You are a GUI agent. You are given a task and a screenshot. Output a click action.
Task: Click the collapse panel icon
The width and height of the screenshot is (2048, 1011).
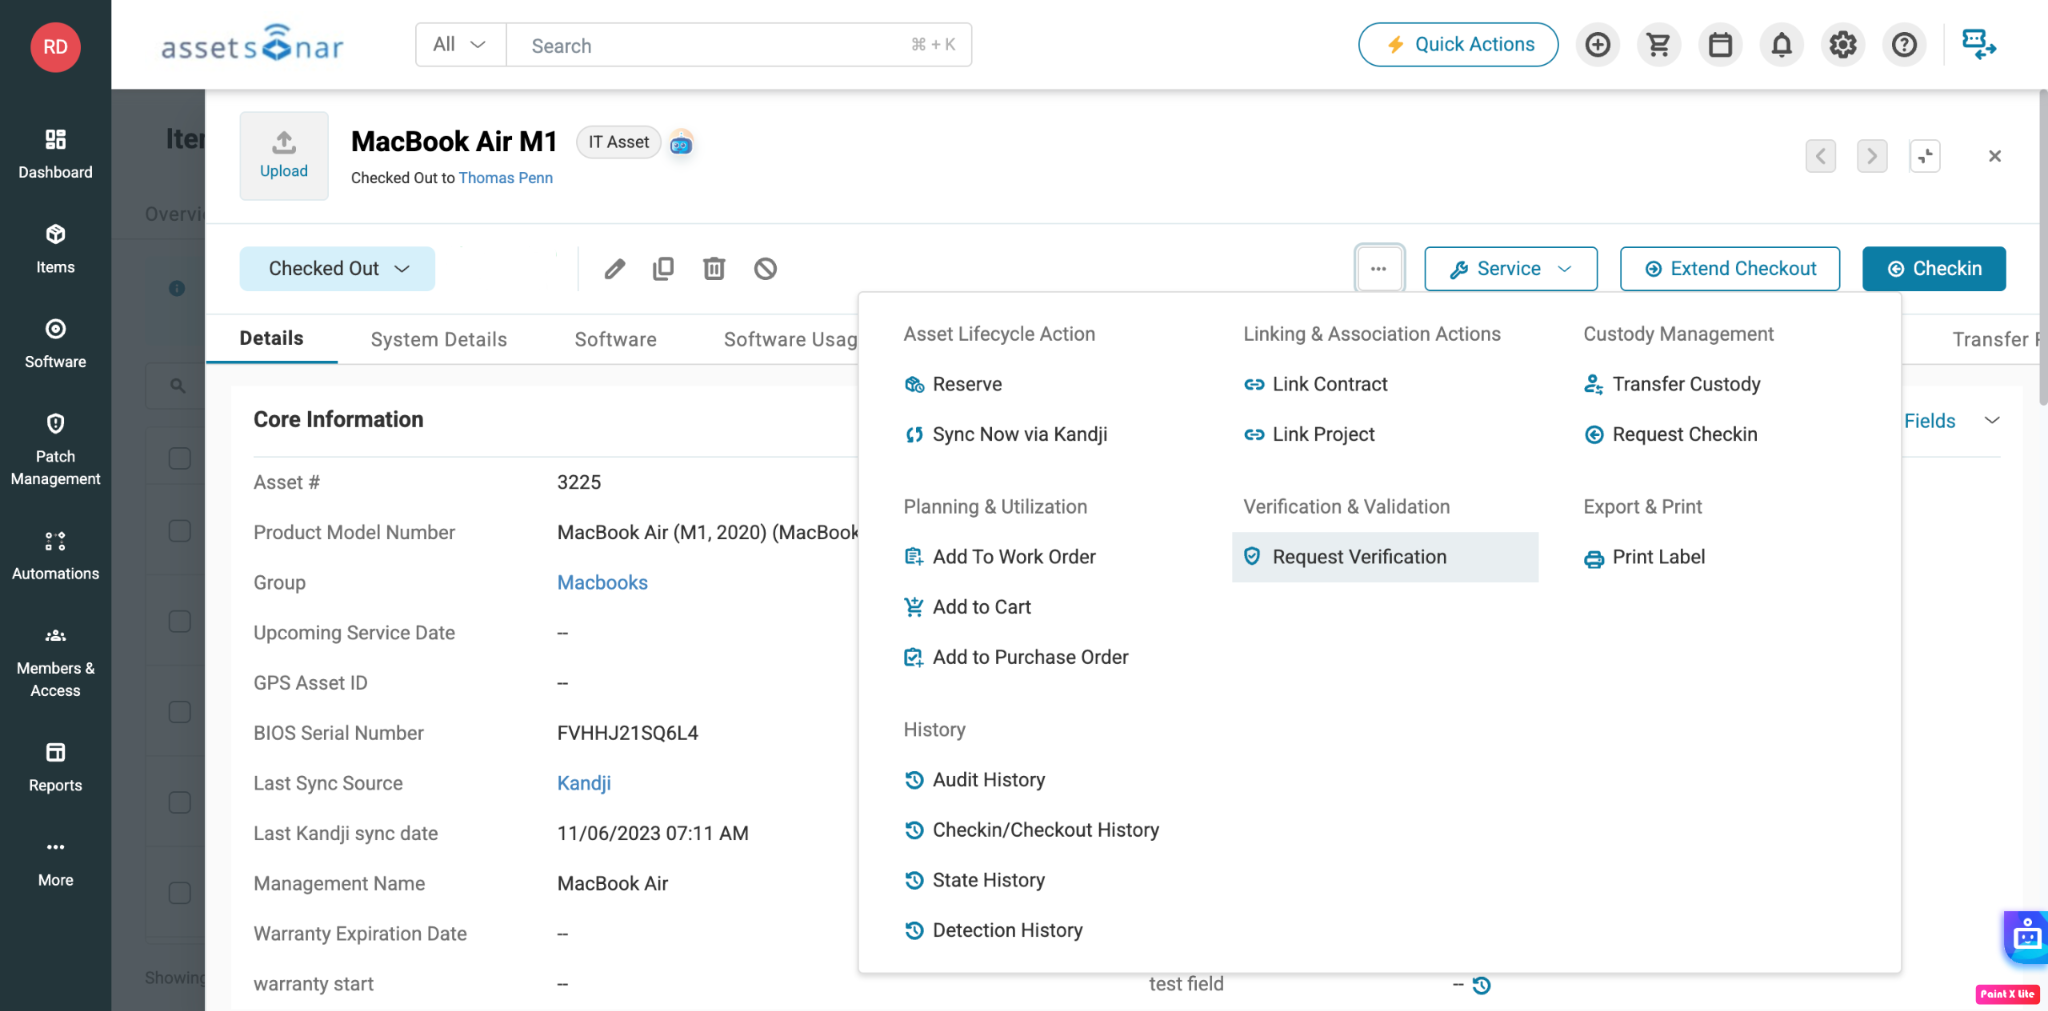tap(1925, 156)
